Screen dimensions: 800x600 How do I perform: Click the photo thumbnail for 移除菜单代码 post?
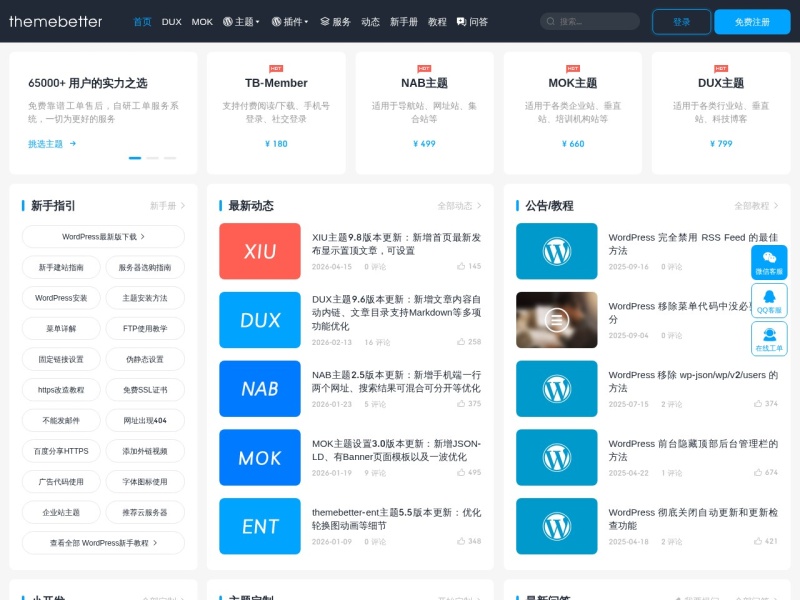coord(557,320)
